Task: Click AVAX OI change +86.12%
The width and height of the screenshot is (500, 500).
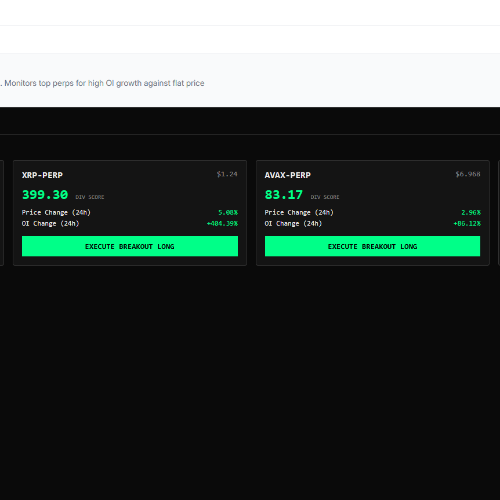Action: click(x=467, y=223)
